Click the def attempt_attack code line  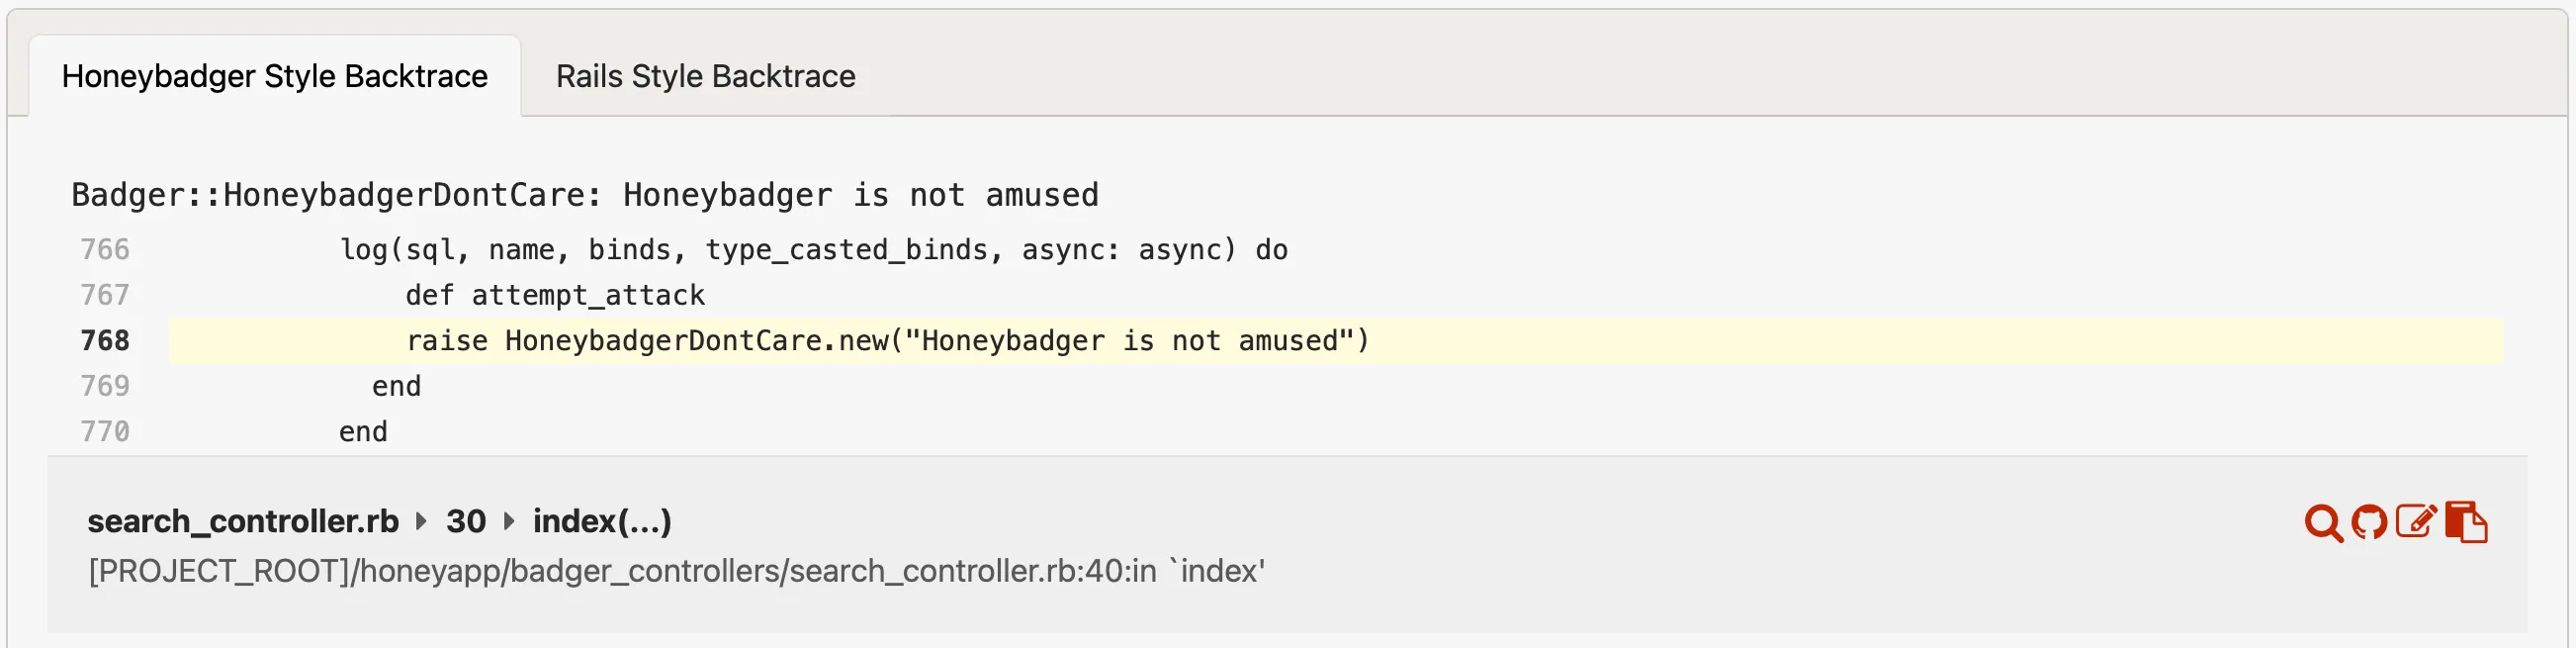click(x=555, y=295)
